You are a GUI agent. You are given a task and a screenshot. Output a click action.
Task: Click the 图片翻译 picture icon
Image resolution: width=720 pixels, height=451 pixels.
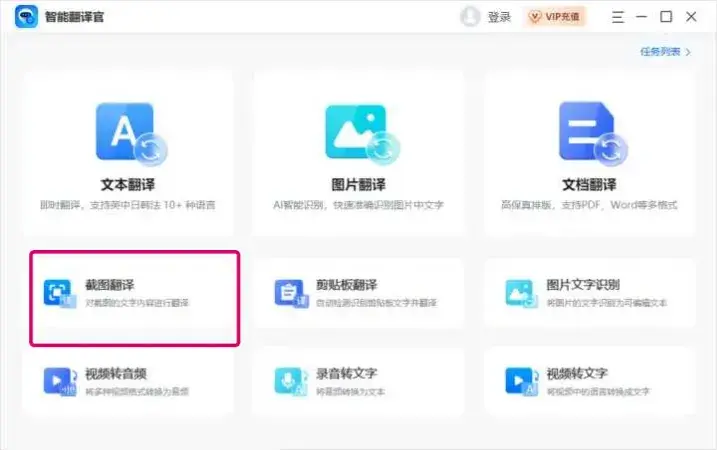tap(362, 134)
